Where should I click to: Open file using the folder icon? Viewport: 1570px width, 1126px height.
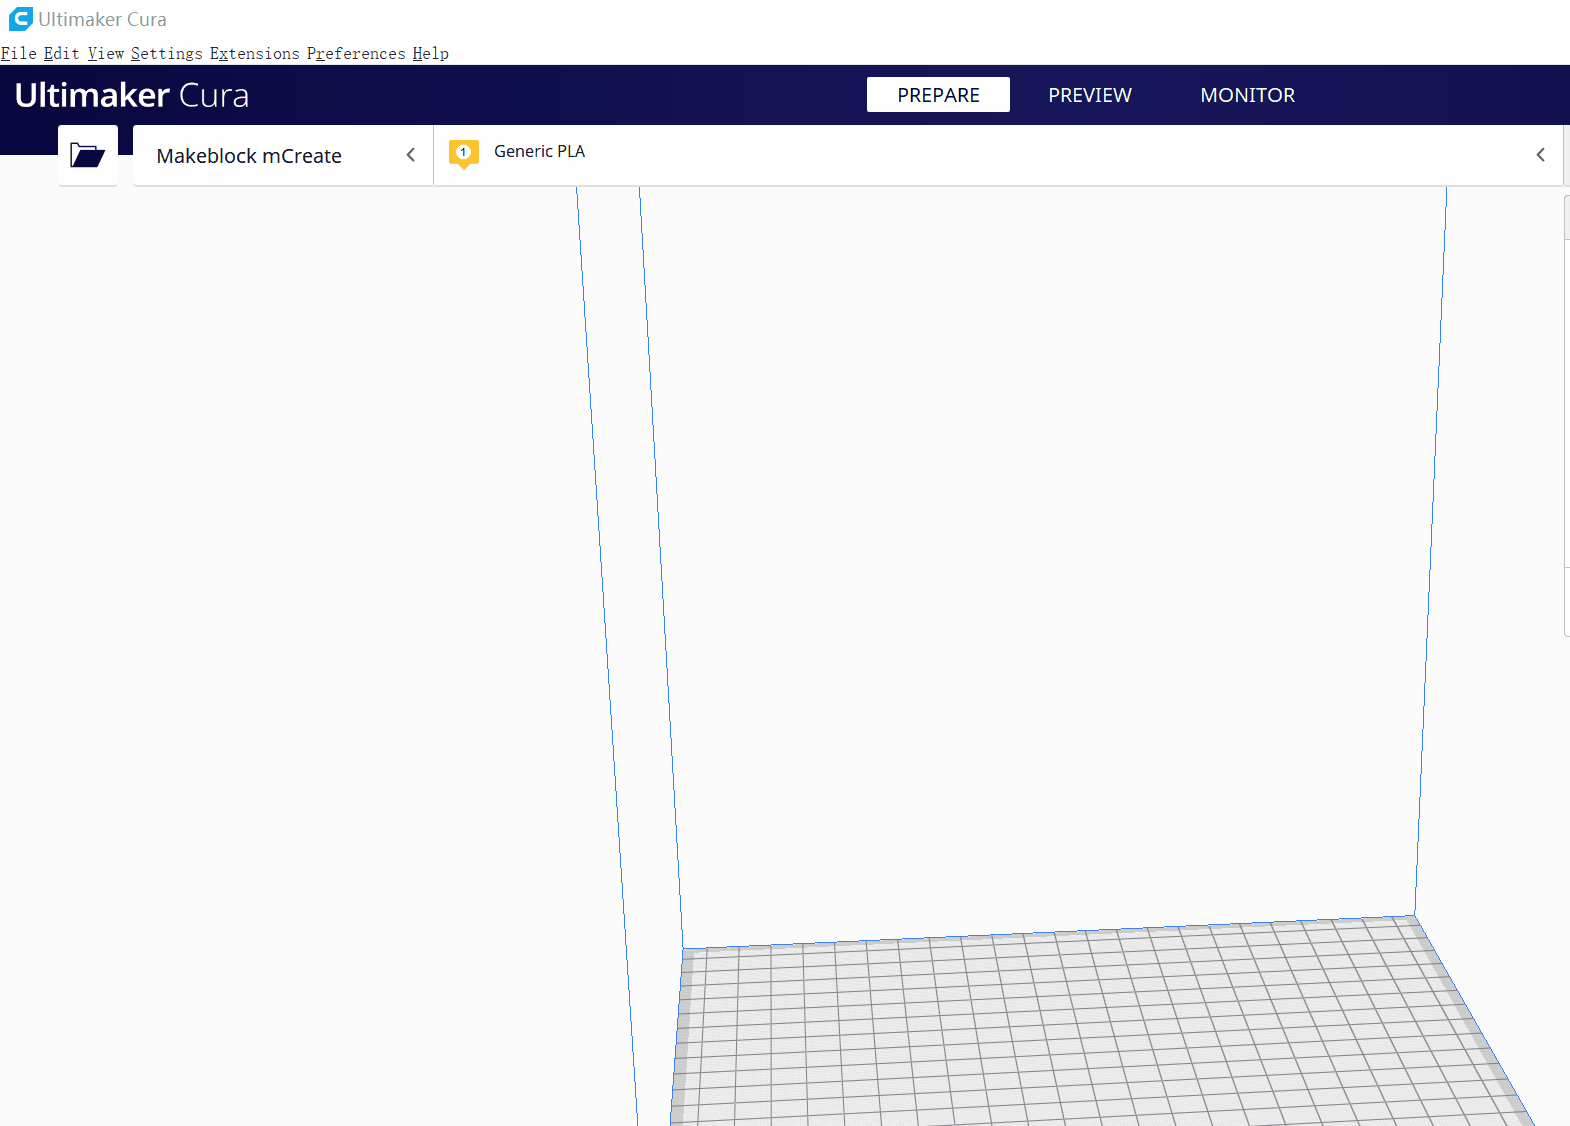[88, 155]
